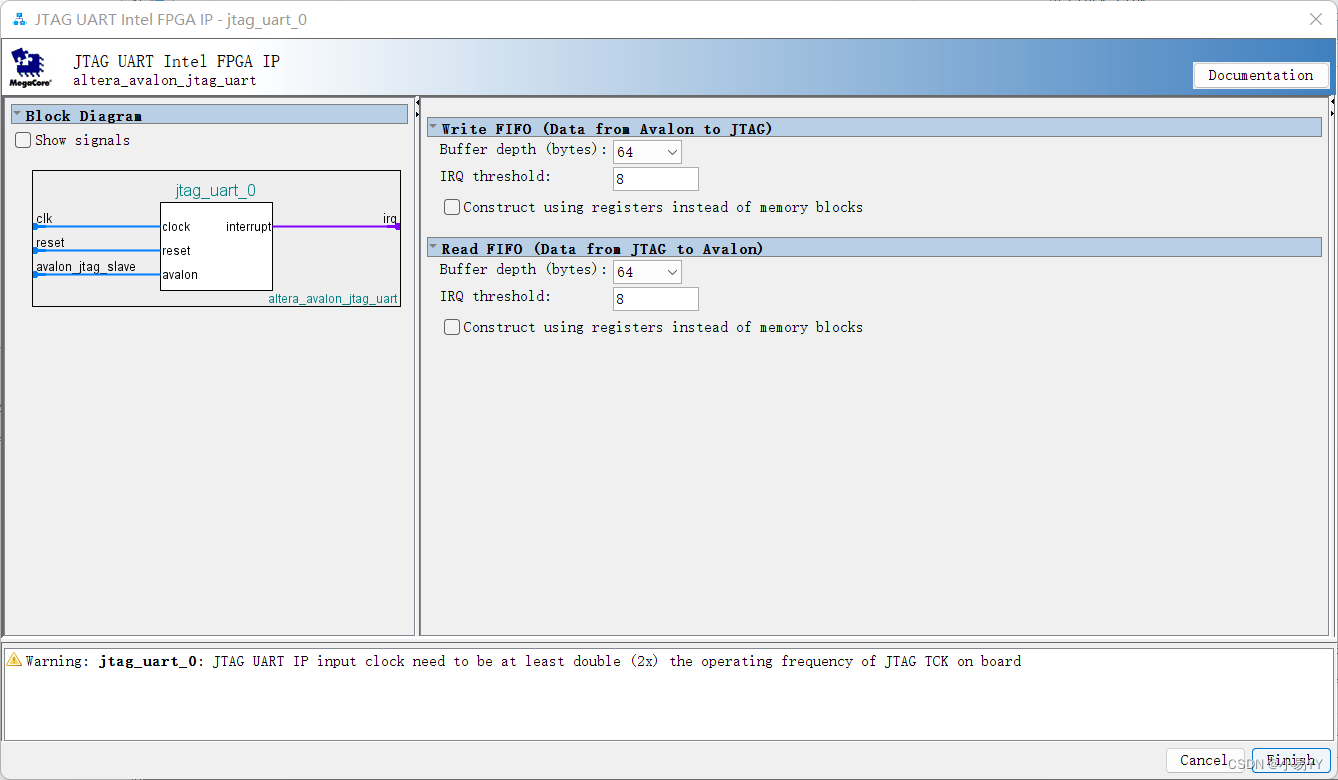Enable the Show signals checkbox
This screenshot has width=1338, height=780.
[x=23, y=140]
